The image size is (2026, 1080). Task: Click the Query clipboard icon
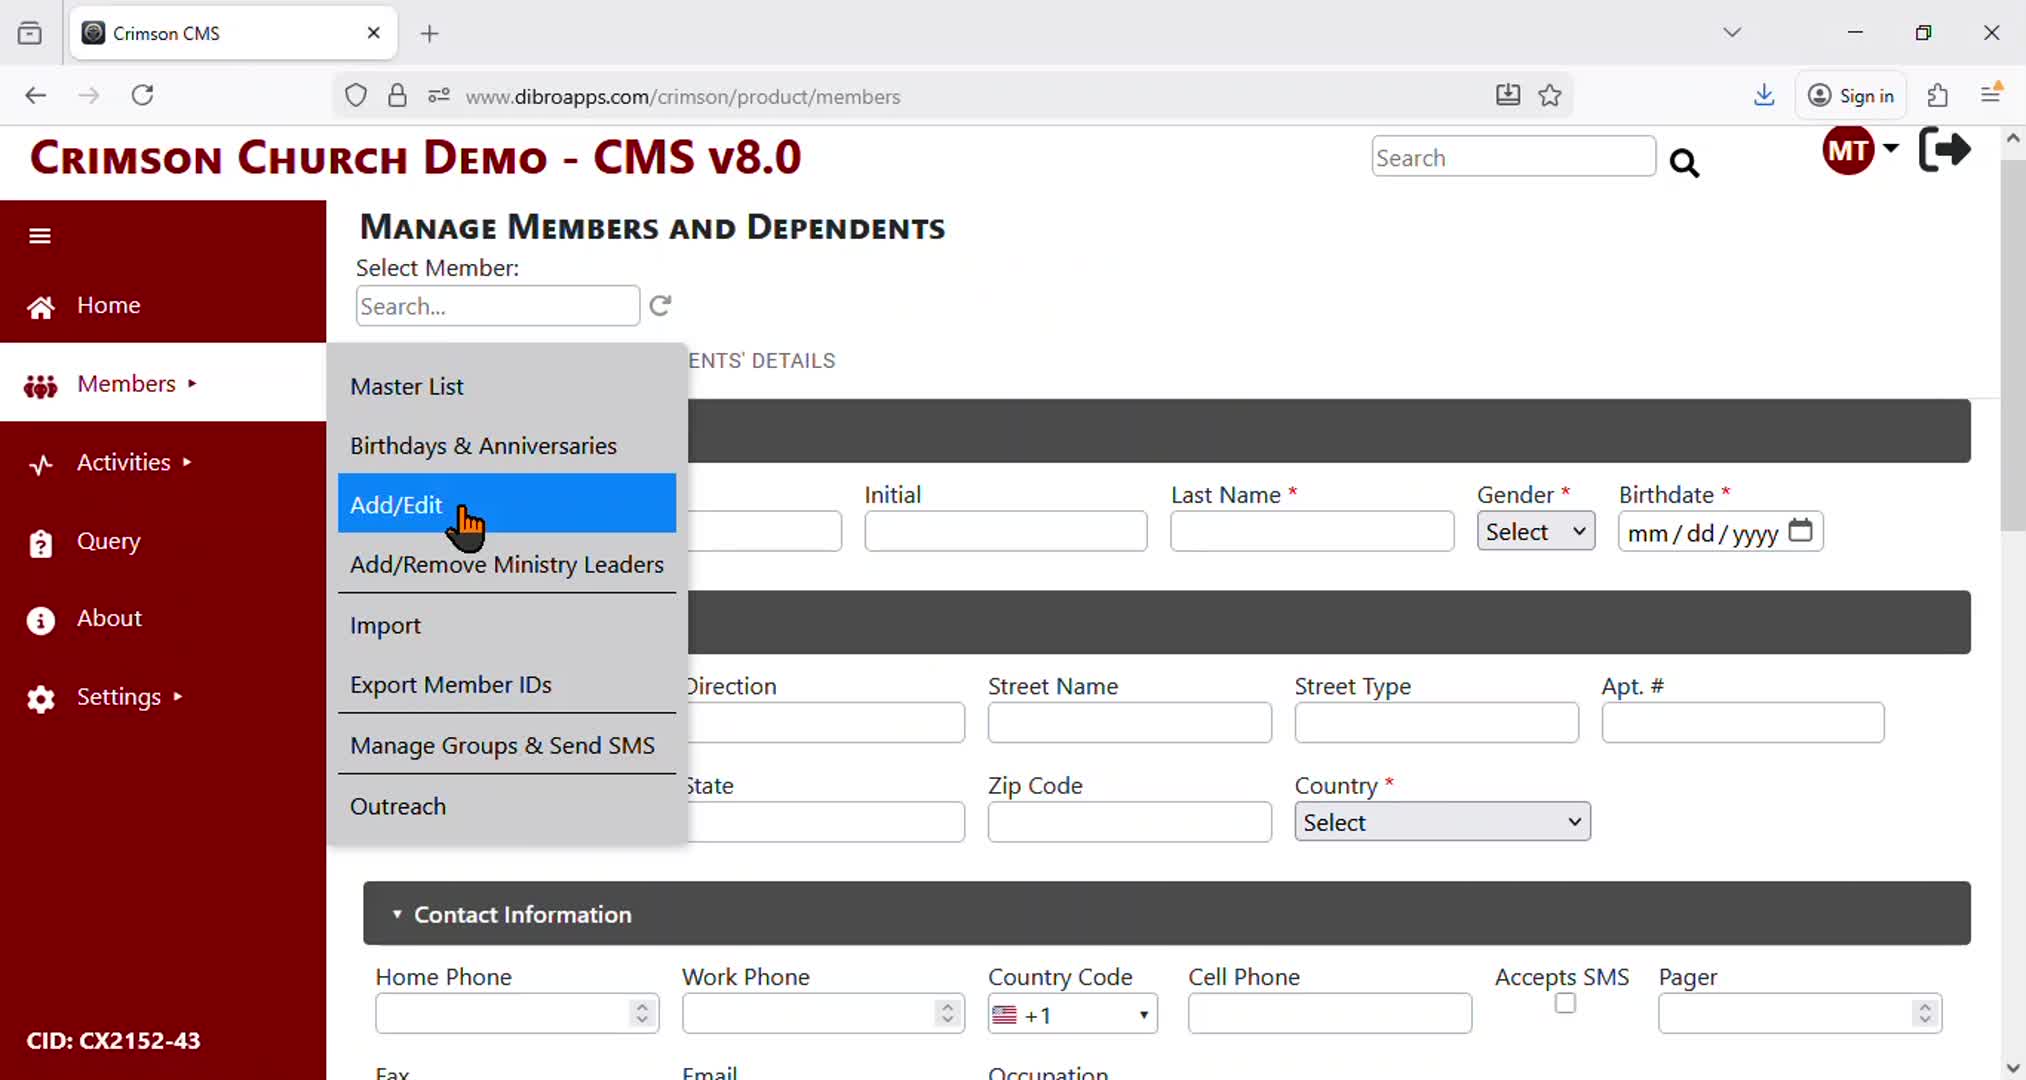40,543
